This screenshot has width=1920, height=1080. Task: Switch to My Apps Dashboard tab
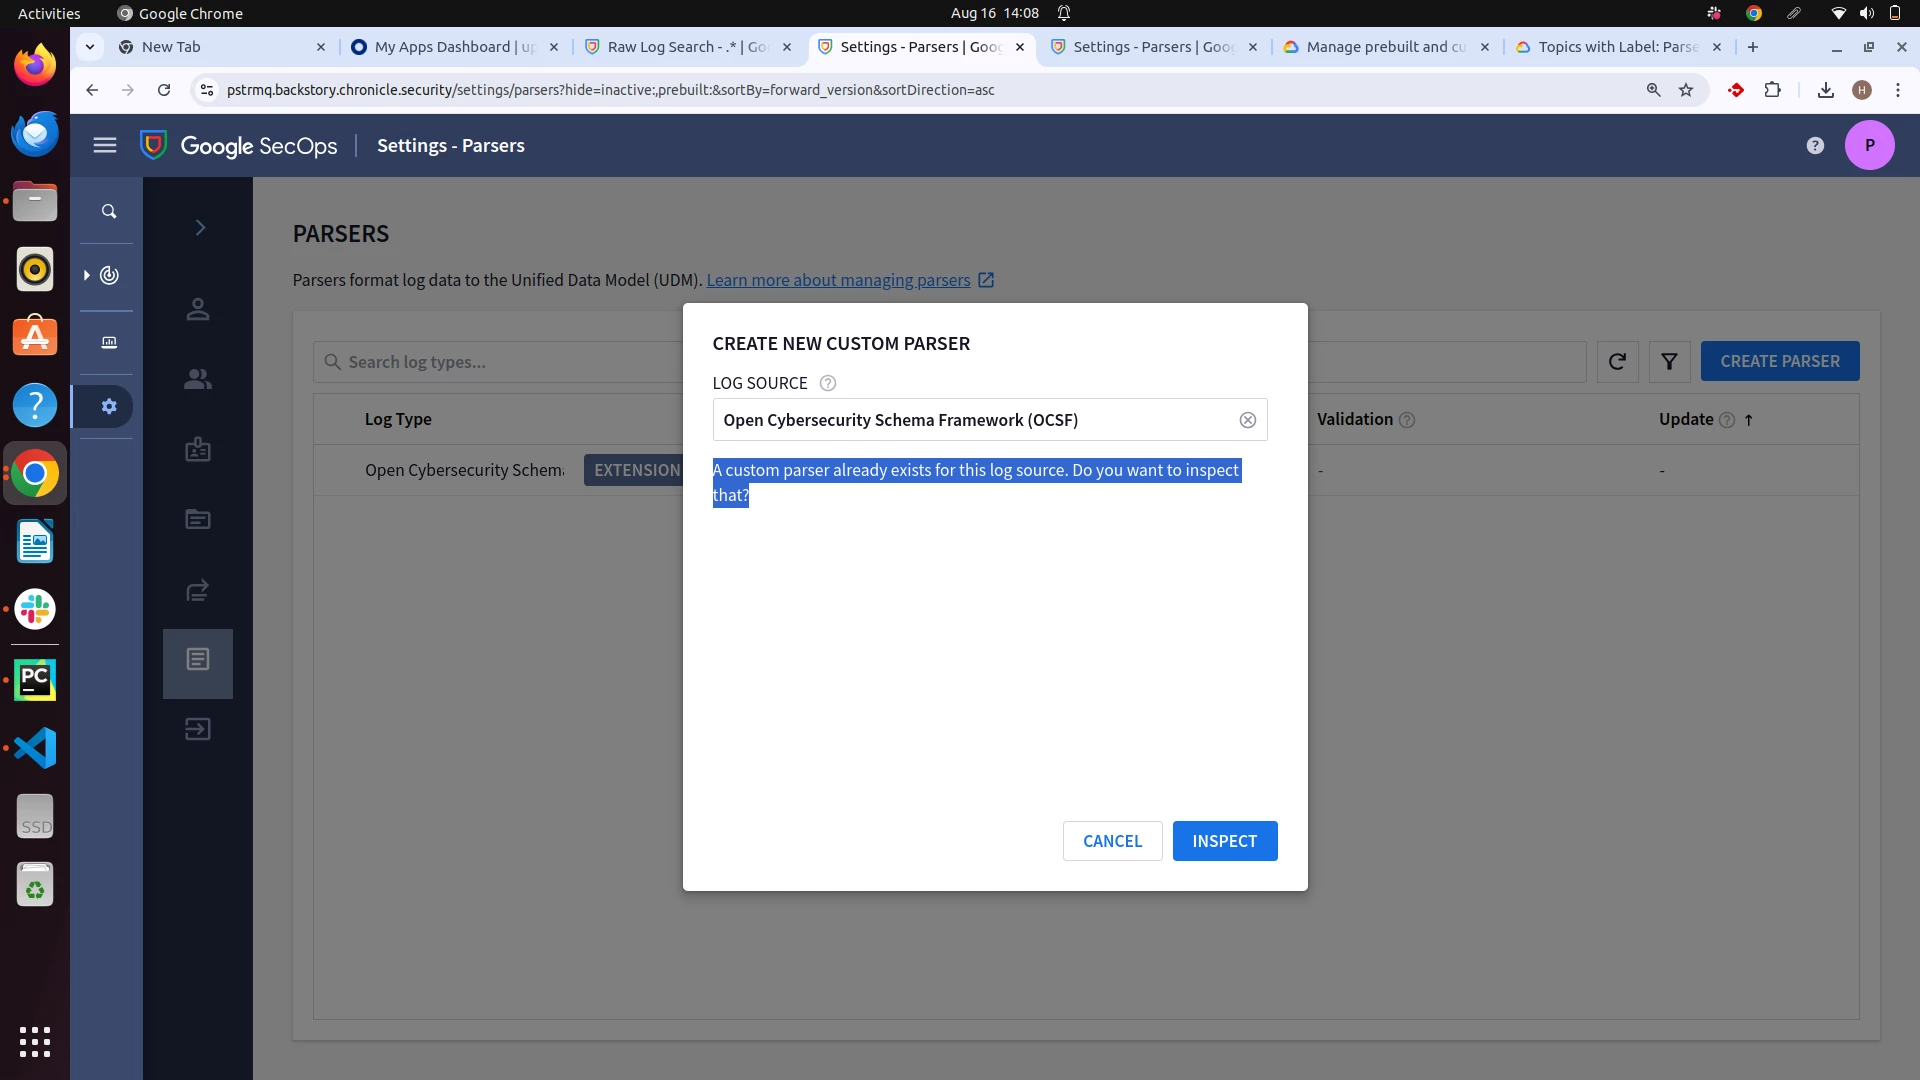point(455,47)
